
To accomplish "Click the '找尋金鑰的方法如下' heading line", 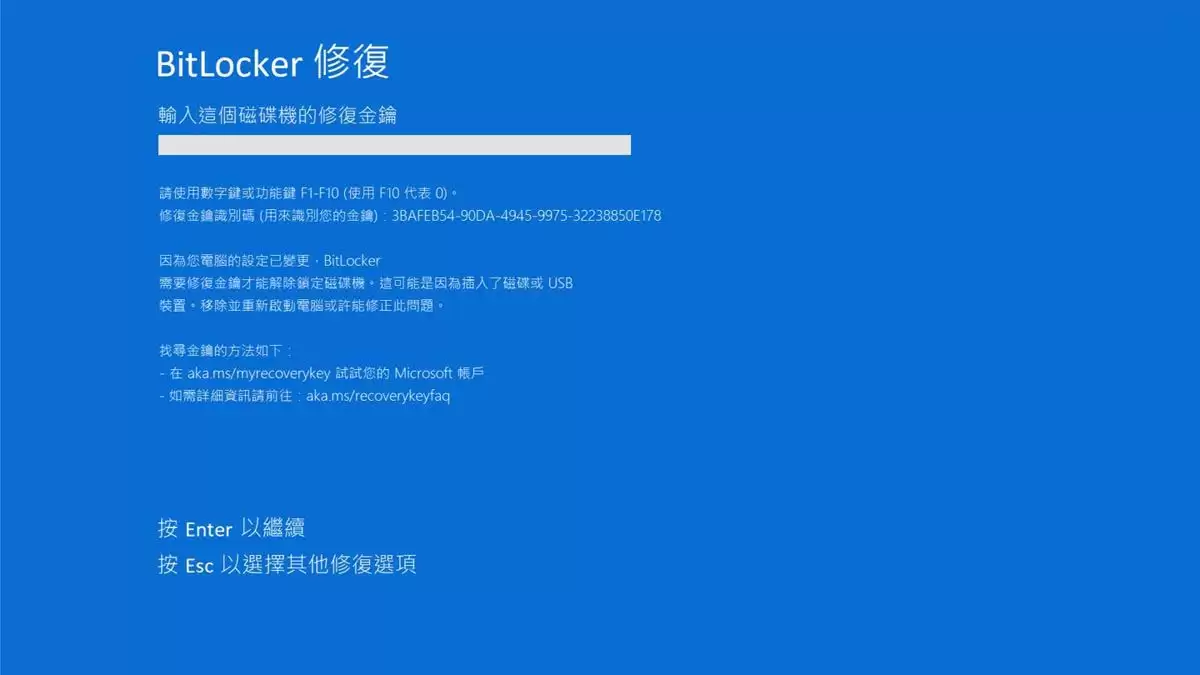I will click(225, 351).
